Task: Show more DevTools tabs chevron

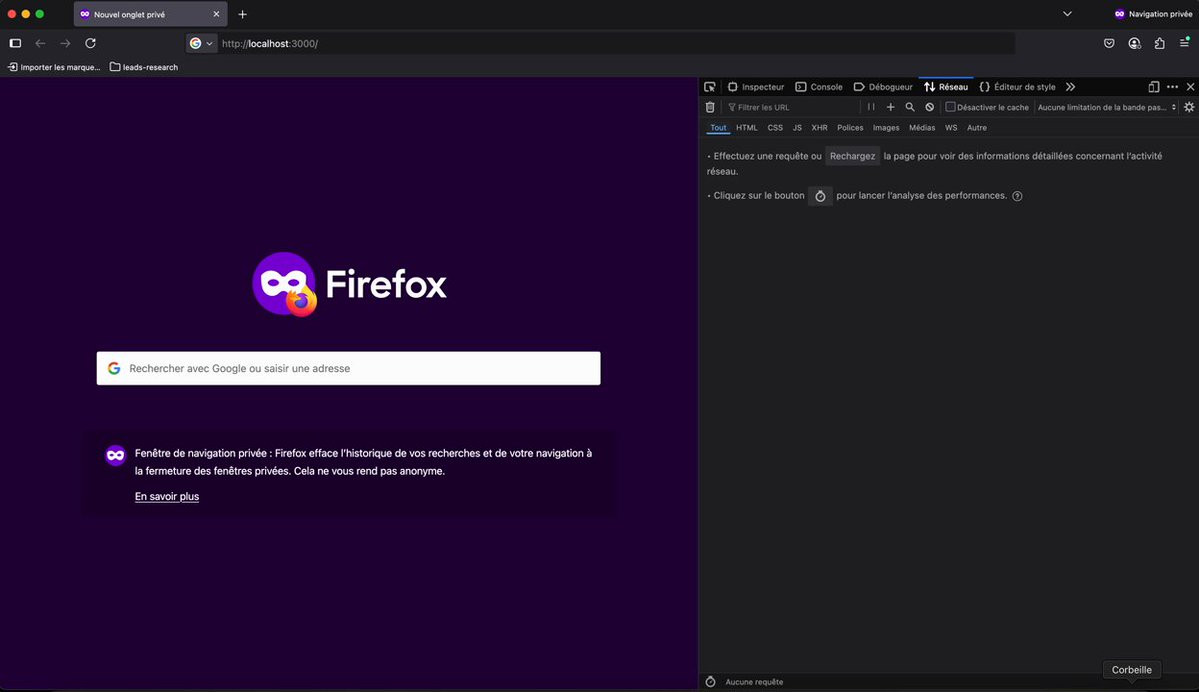Action: coord(1071,87)
